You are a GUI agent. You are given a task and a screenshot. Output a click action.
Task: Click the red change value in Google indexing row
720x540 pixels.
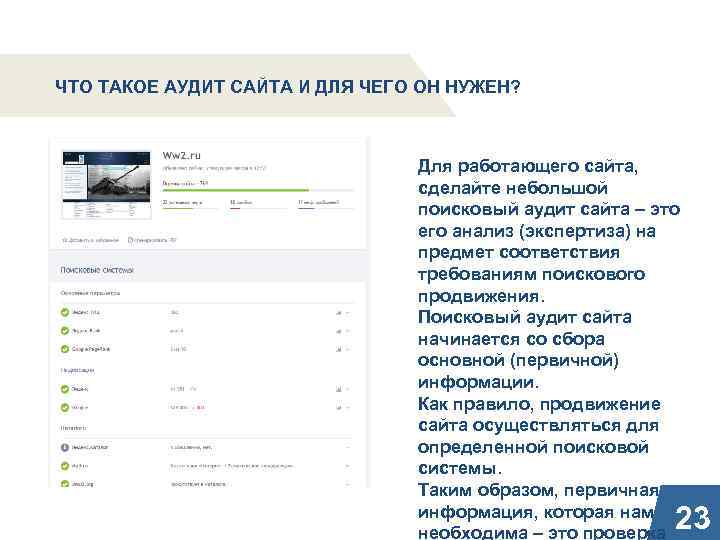199,407
